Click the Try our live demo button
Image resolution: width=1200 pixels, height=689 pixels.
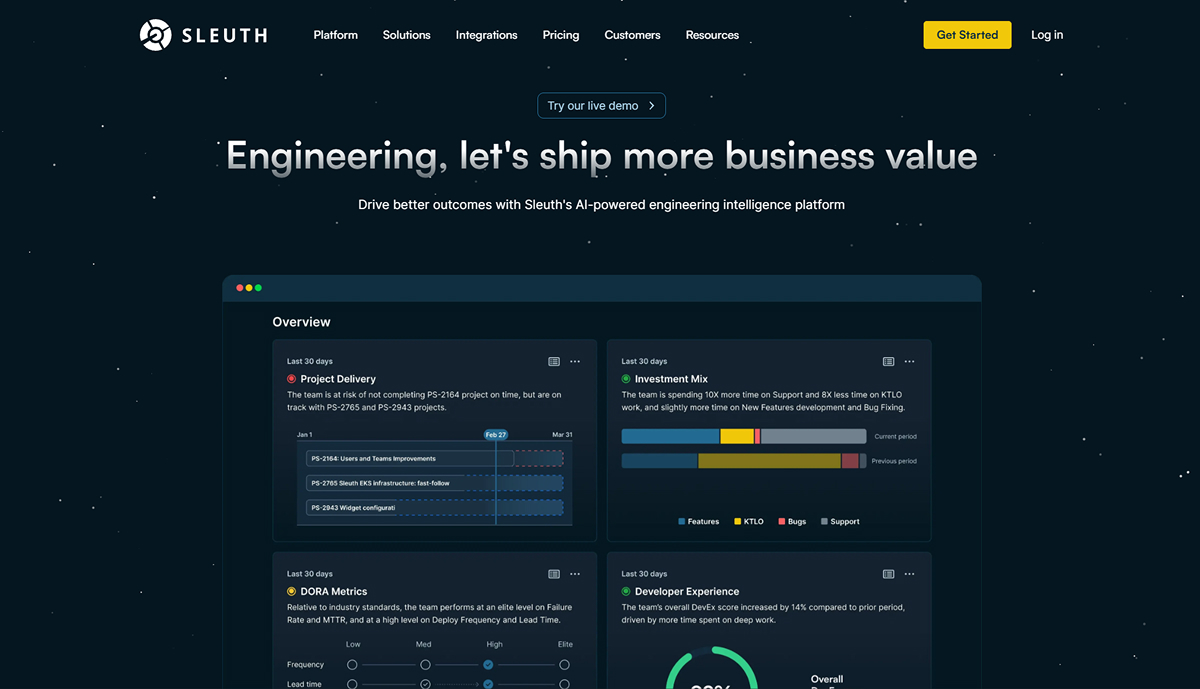point(601,106)
